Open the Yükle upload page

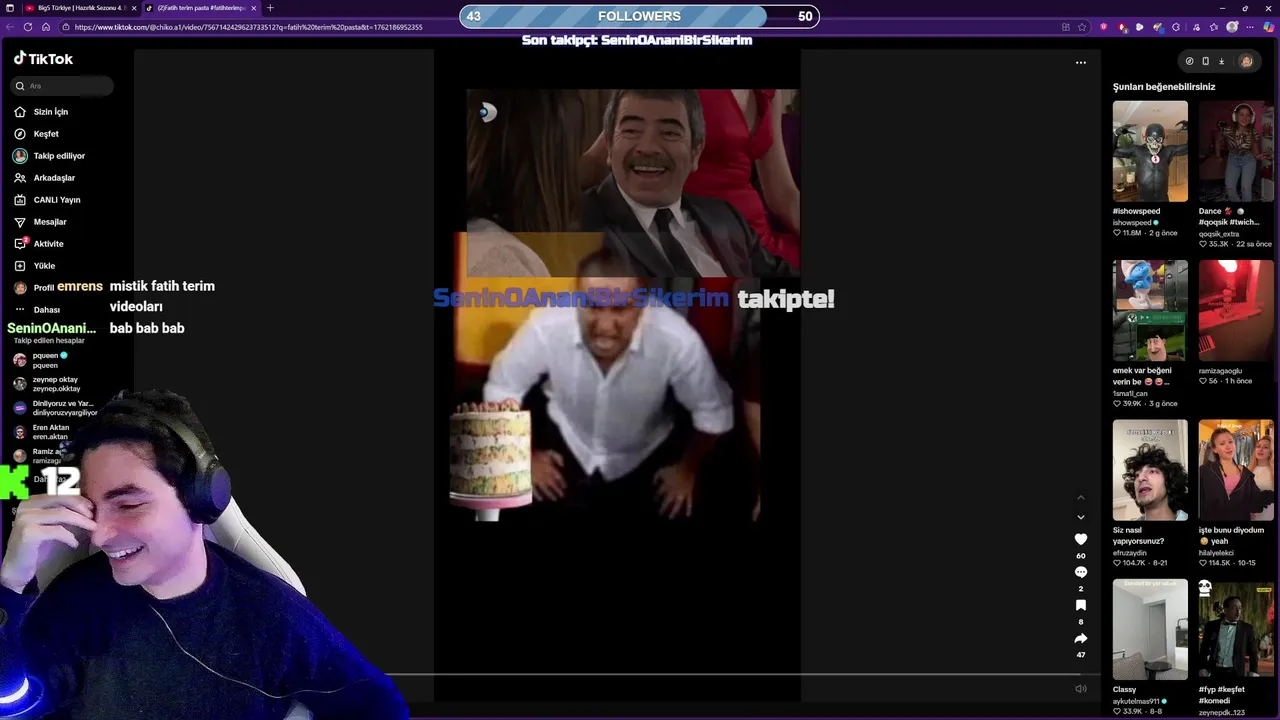[35, 266]
